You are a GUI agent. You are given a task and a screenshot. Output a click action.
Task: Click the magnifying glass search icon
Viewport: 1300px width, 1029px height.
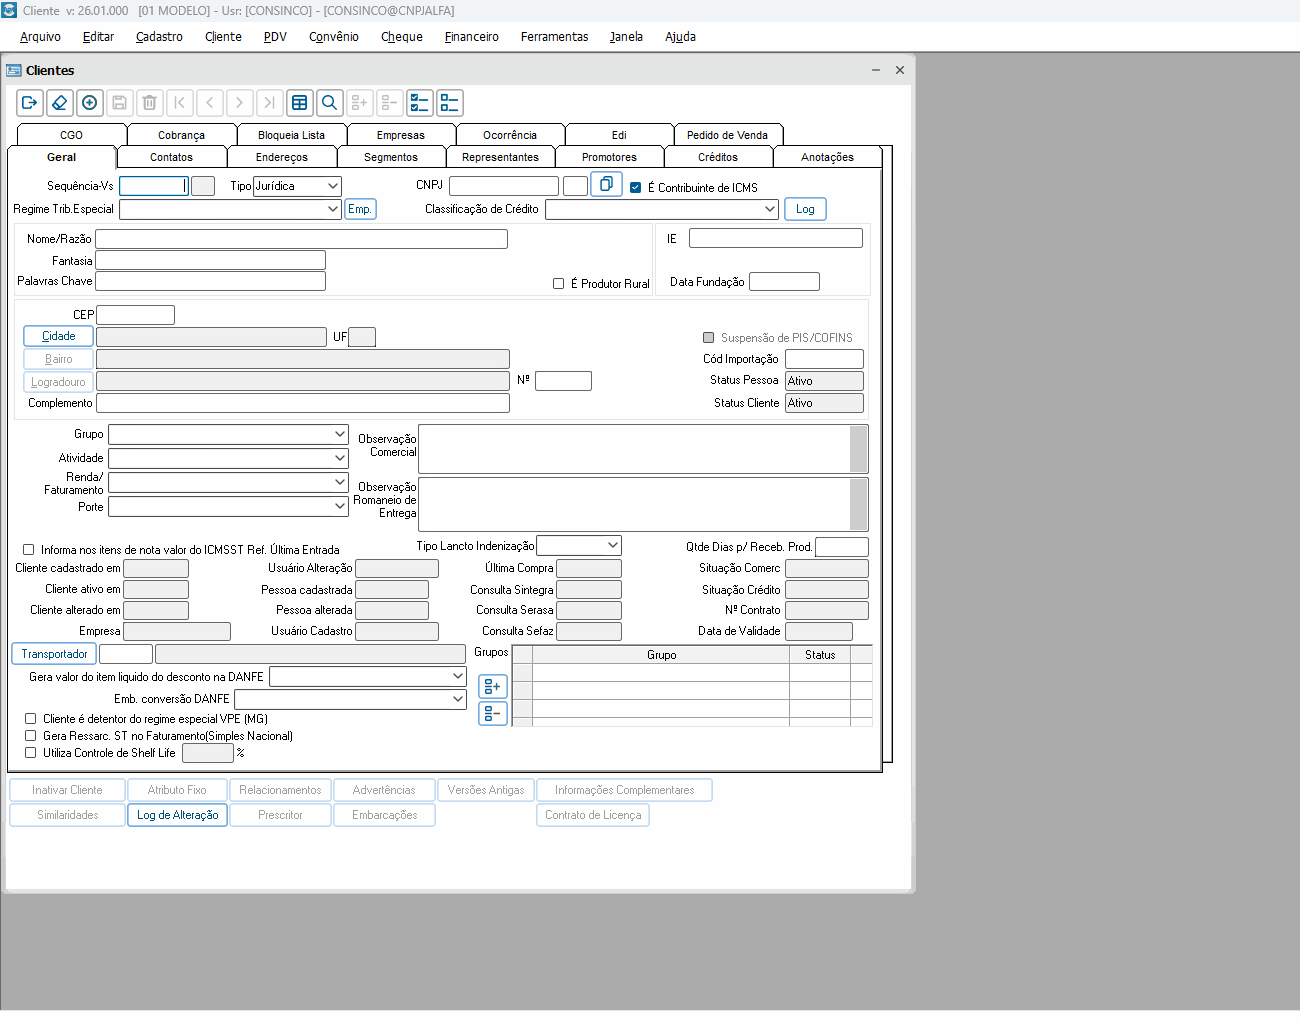point(329,103)
